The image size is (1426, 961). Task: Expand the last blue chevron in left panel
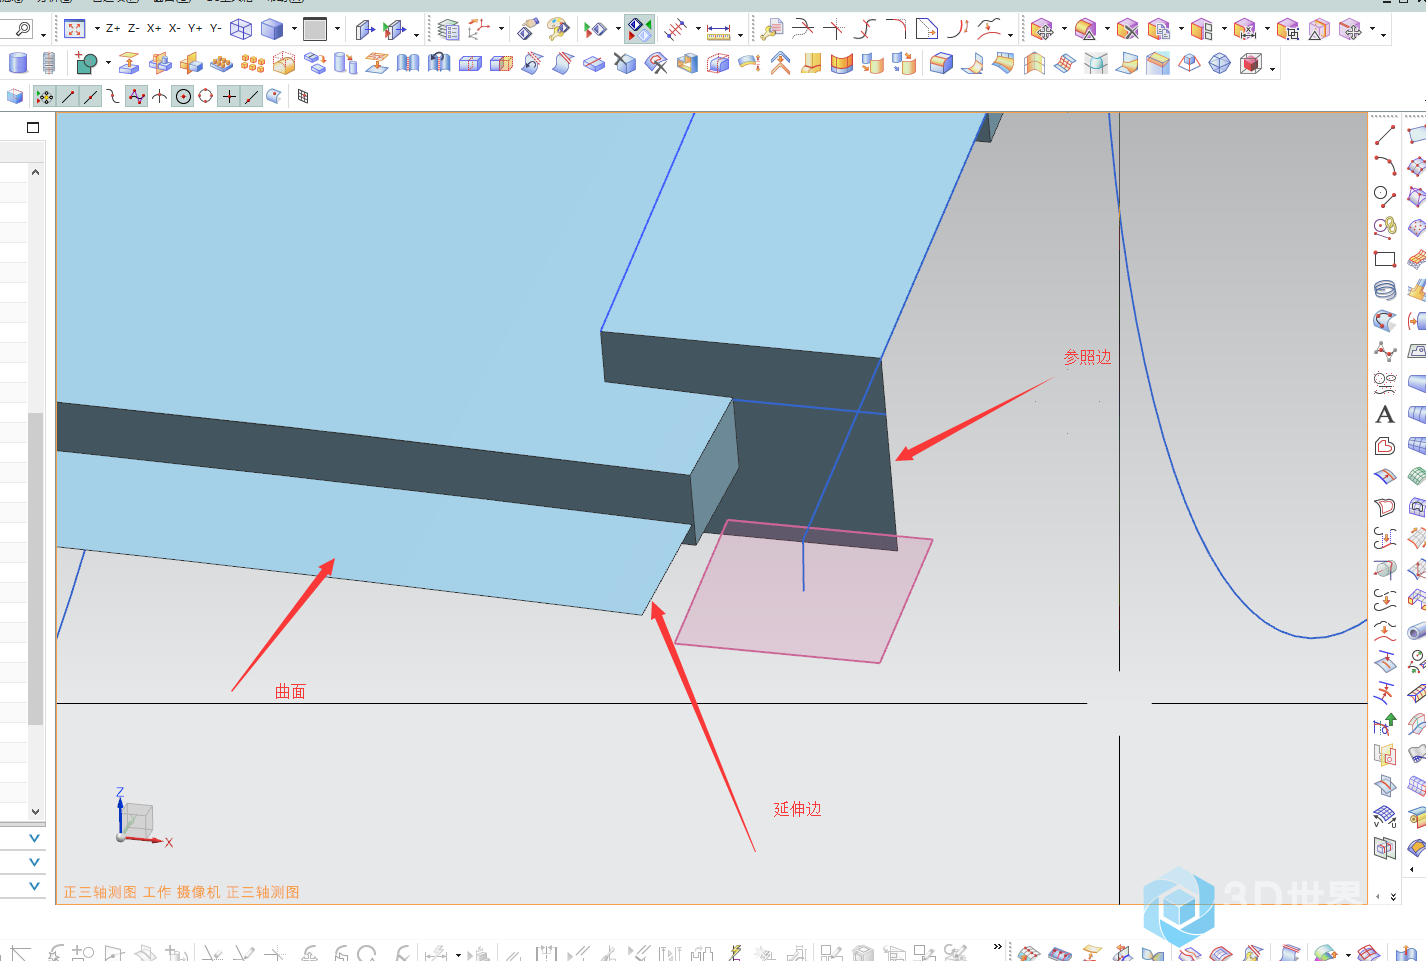click(35, 886)
